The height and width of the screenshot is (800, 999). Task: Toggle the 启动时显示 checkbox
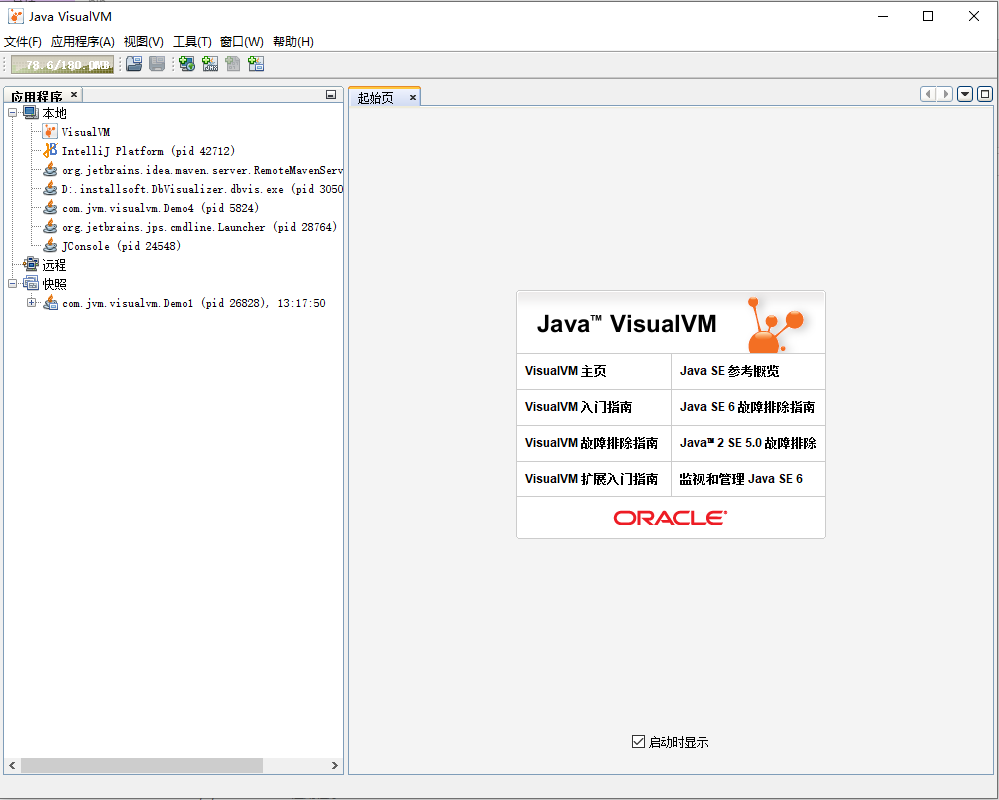pyautogui.click(x=638, y=741)
